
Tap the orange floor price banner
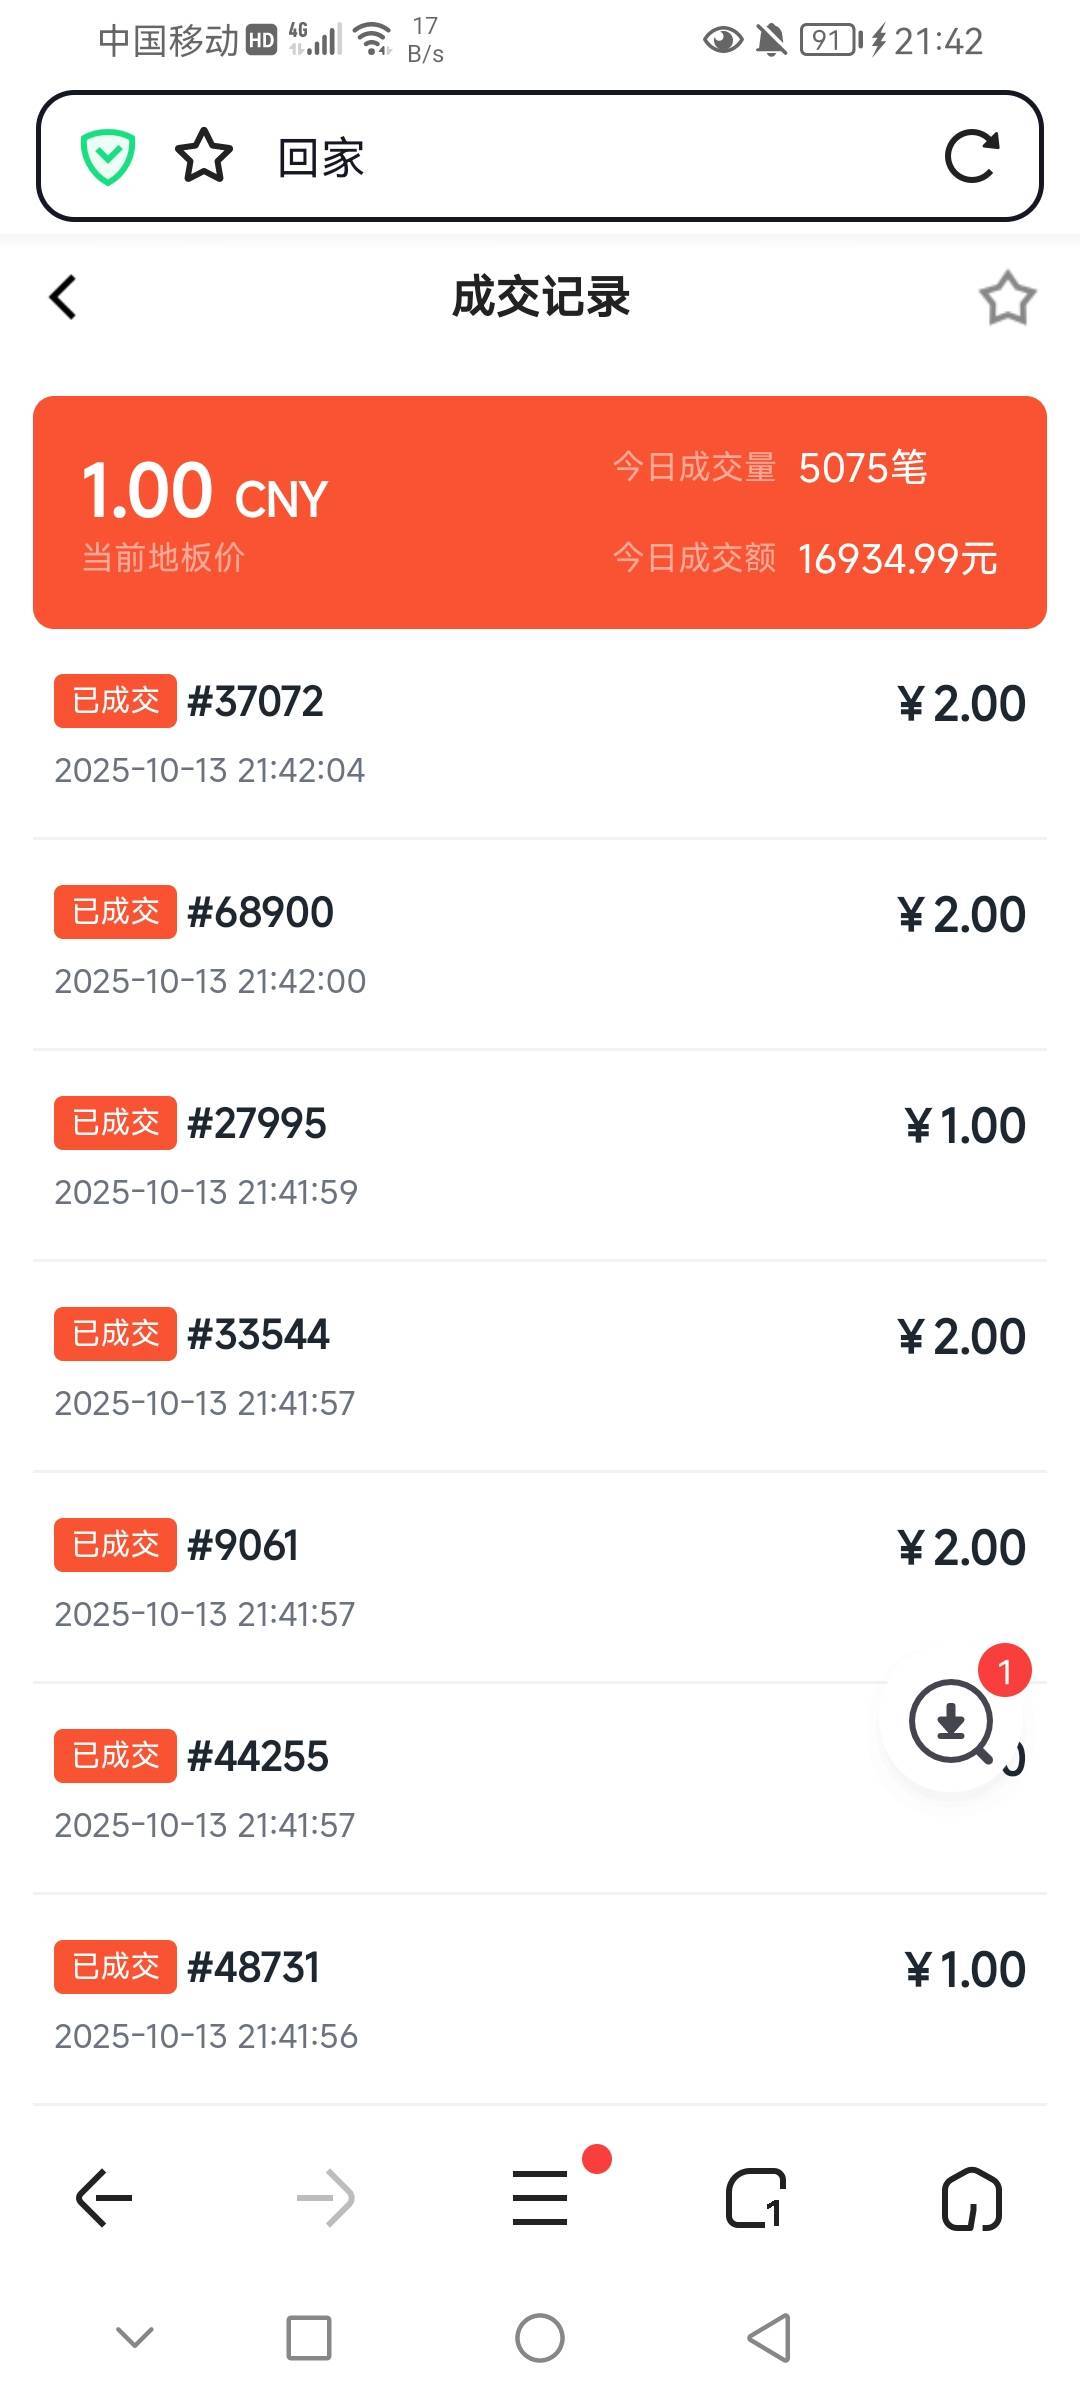pos(540,512)
